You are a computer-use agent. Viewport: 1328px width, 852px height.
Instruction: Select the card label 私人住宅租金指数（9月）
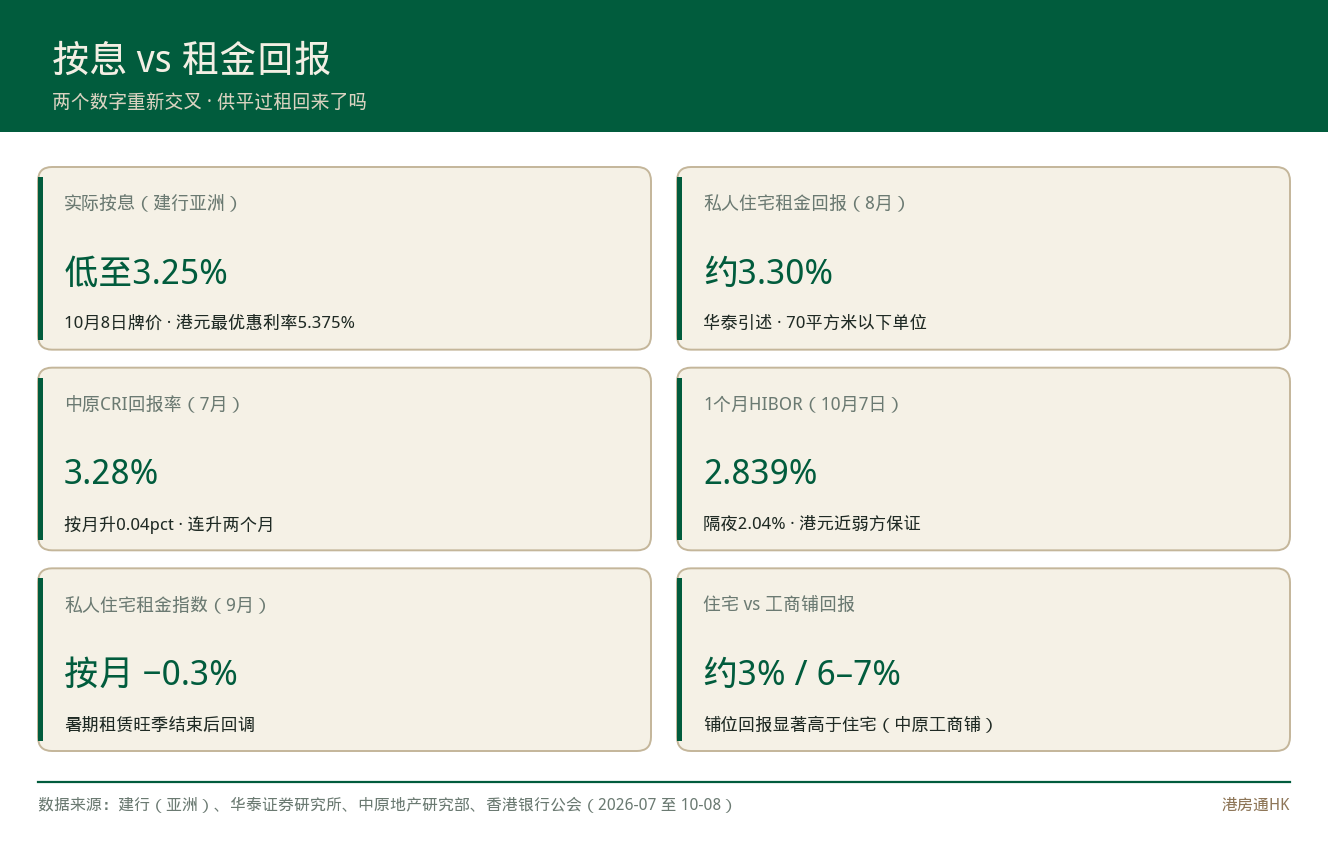point(167,604)
